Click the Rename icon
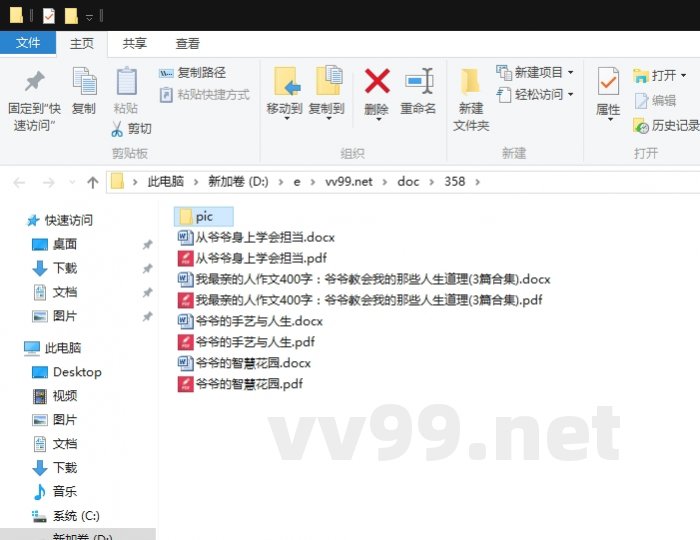Screen dimensions: 700x540 point(419,81)
